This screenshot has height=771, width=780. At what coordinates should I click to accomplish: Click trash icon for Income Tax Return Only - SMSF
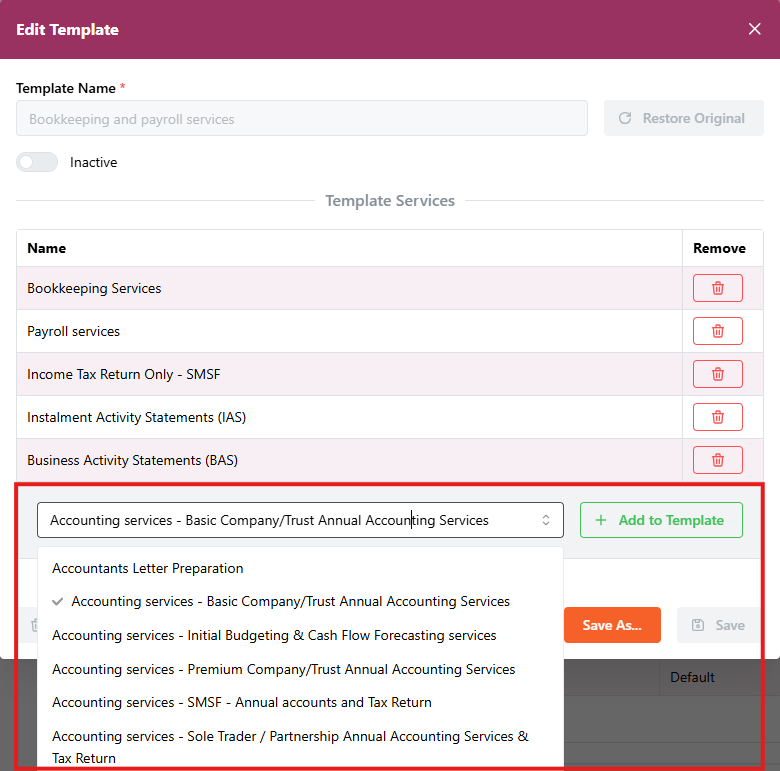(717, 374)
